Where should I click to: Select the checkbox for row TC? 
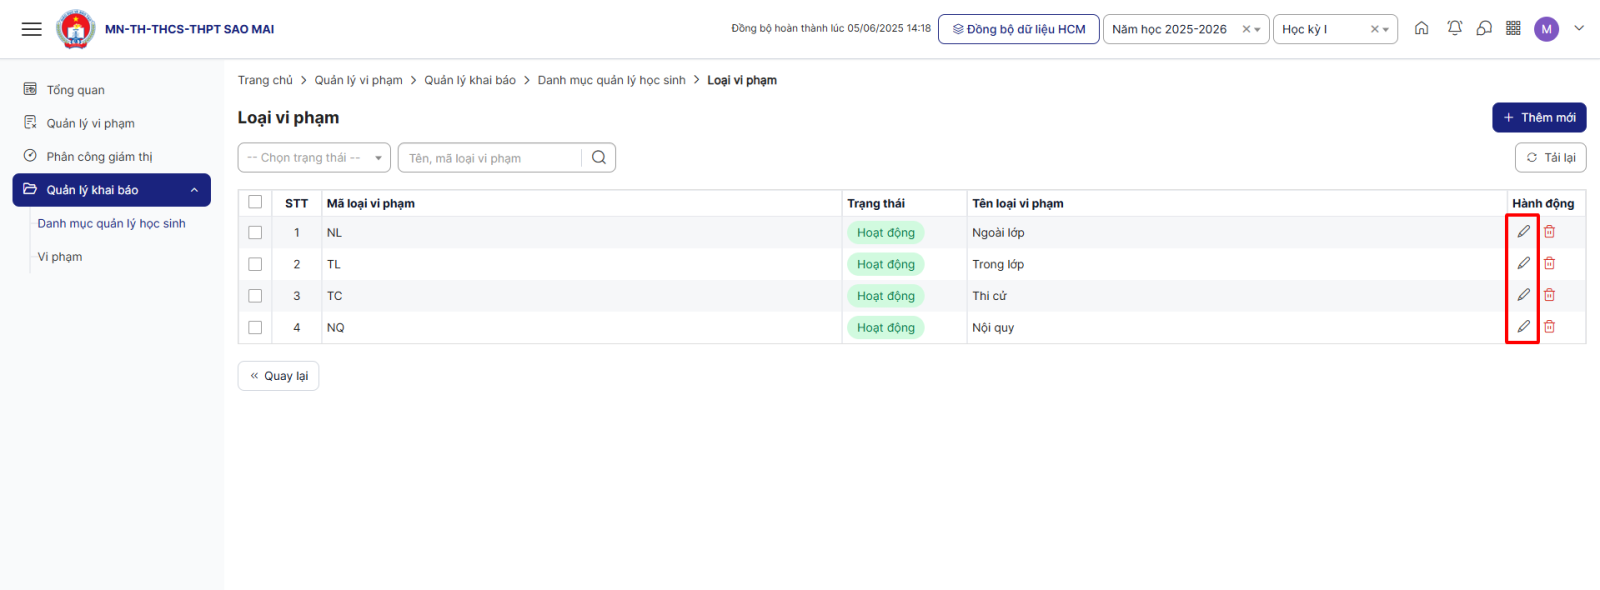pos(255,296)
